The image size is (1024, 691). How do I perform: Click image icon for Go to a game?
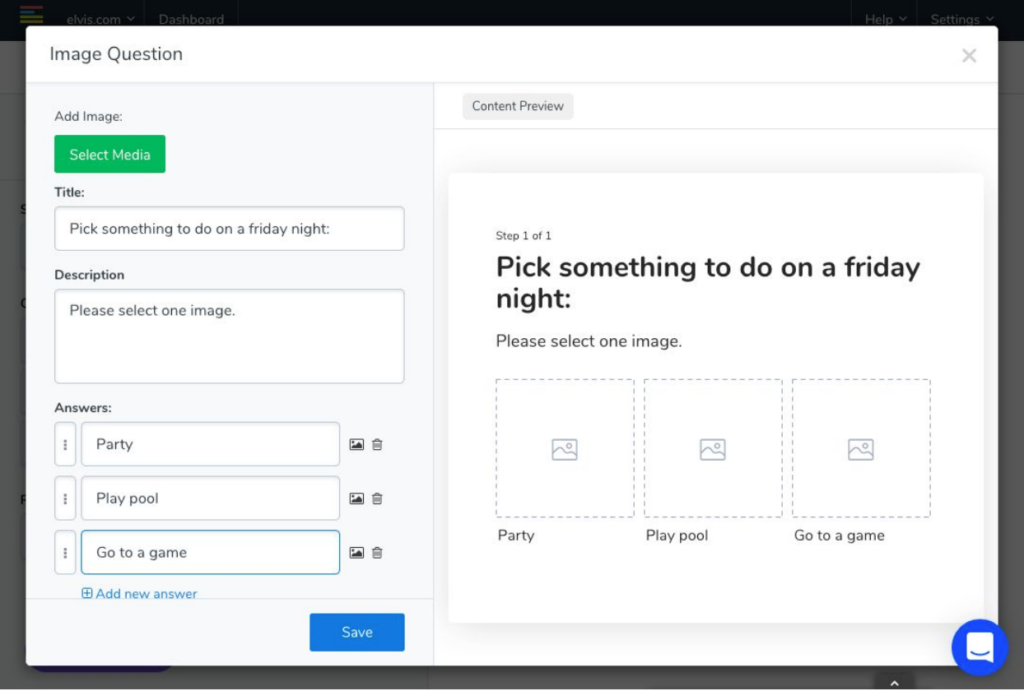click(x=356, y=553)
